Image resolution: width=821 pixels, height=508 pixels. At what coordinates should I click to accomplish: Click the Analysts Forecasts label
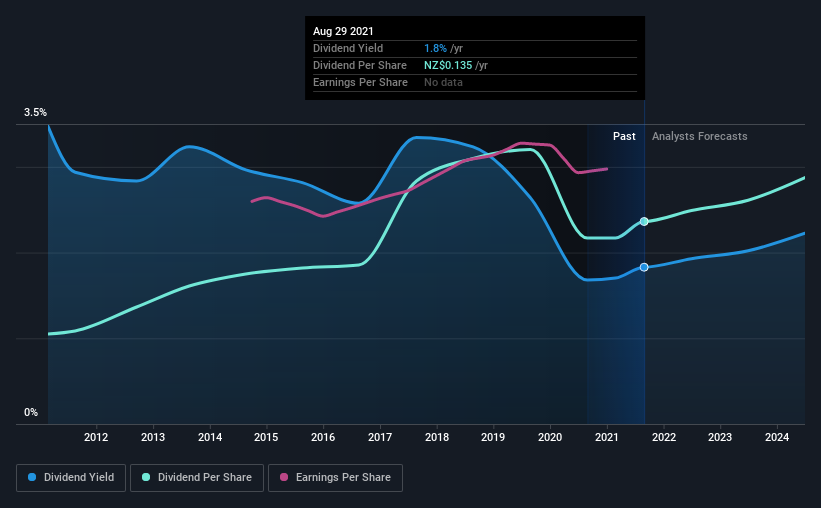click(x=700, y=136)
